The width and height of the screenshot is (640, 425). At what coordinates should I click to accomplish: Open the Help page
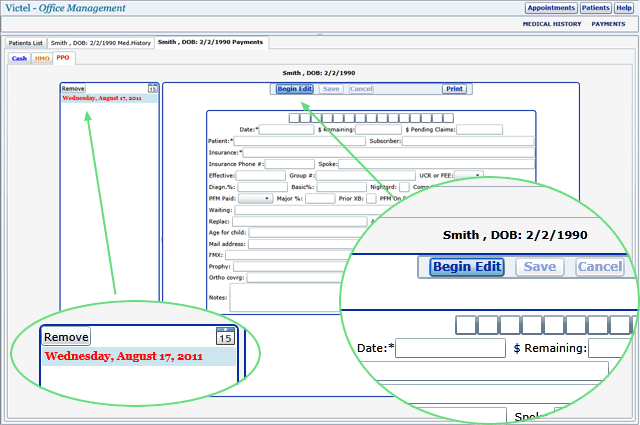(x=624, y=8)
